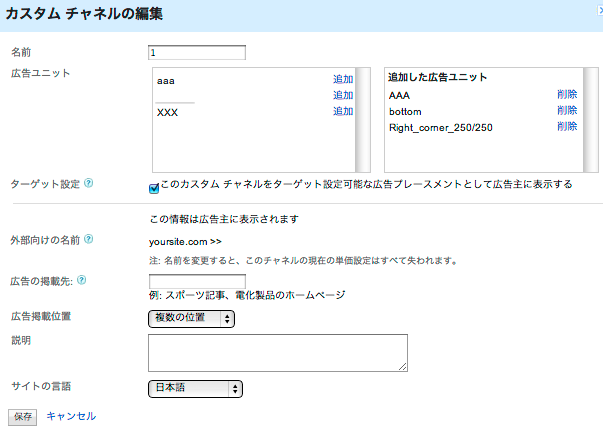Focus the 名前 text field

coord(196,53)
